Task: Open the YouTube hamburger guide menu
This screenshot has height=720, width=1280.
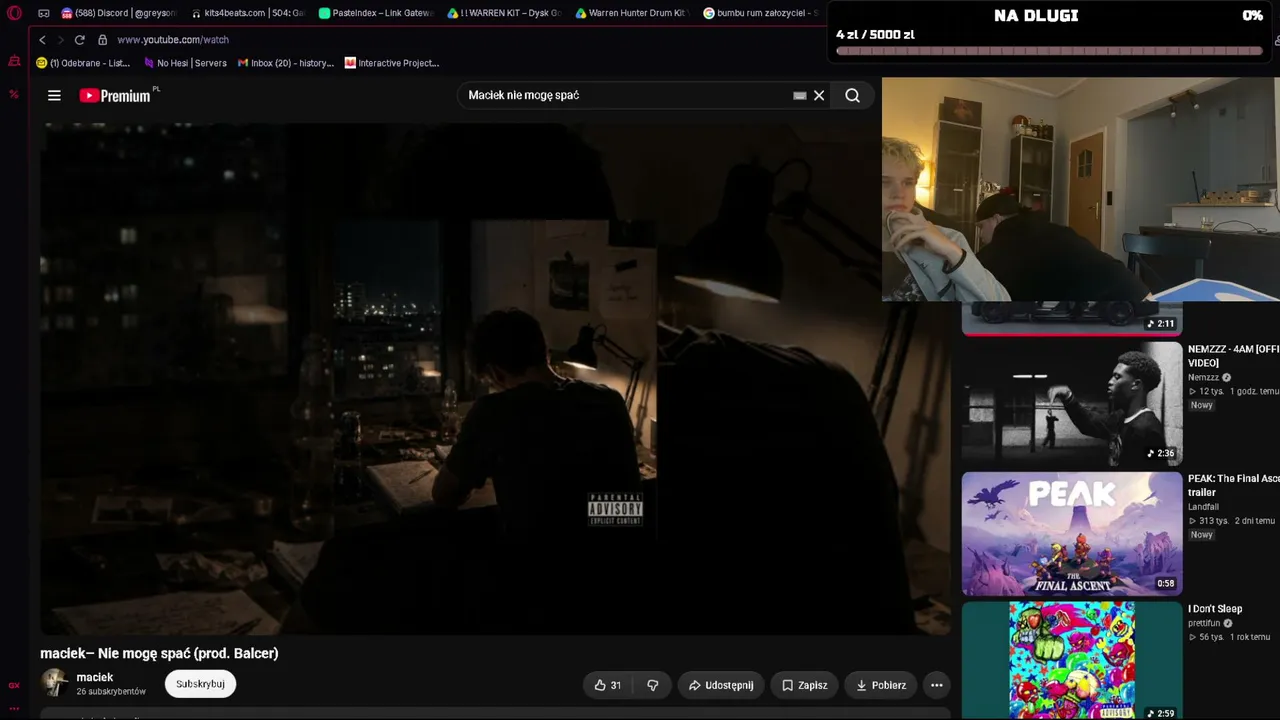Action: click(54, 96)
